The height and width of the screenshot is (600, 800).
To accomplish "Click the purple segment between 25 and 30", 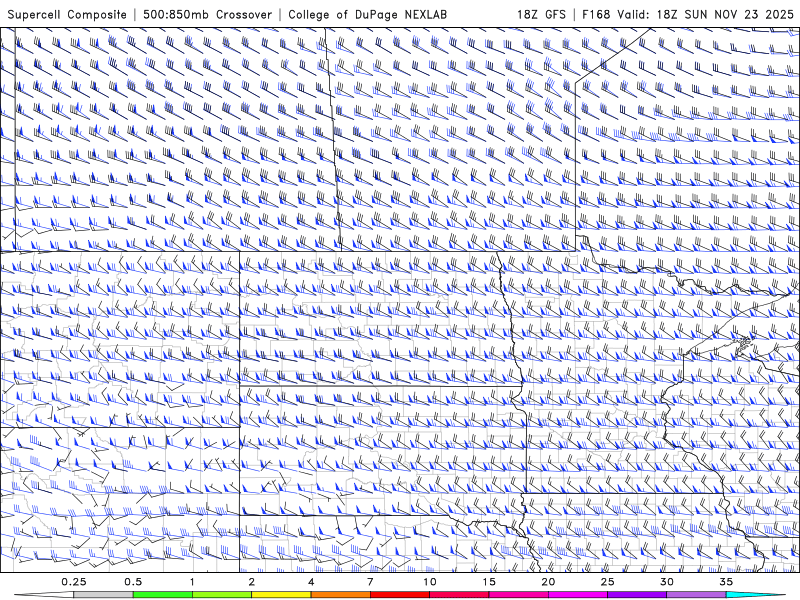I will pyautogui.click(x=637, y=595).
